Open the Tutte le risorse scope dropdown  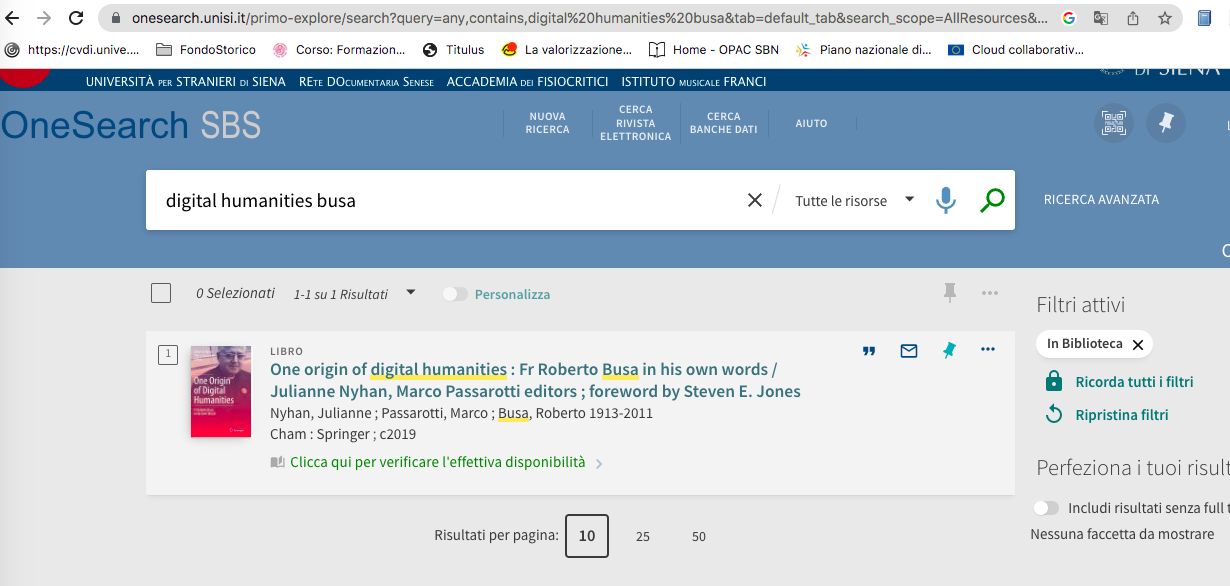(x=855, y=200)
